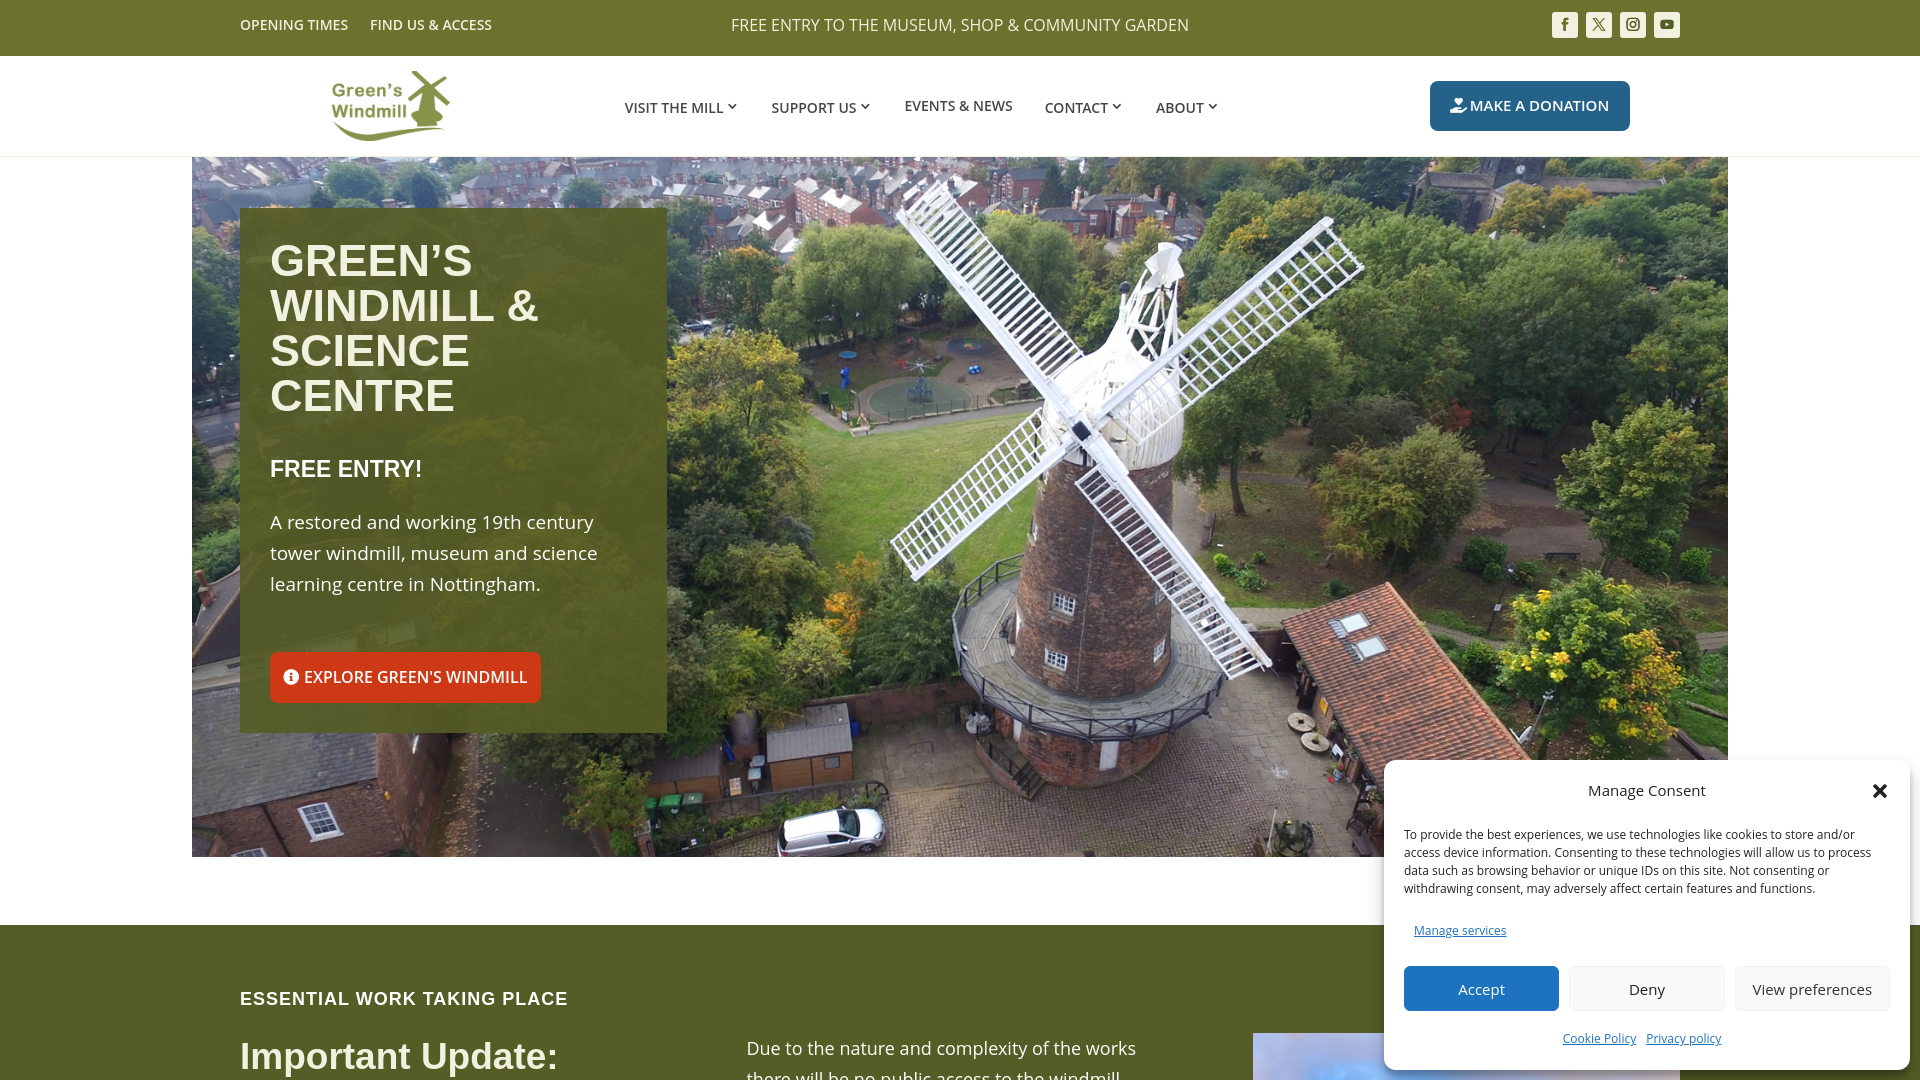Viewport: 1920px width, 1080px height.
Task: Click the free entry banner text
Action: pyautogui.click(x=960, y=25)
